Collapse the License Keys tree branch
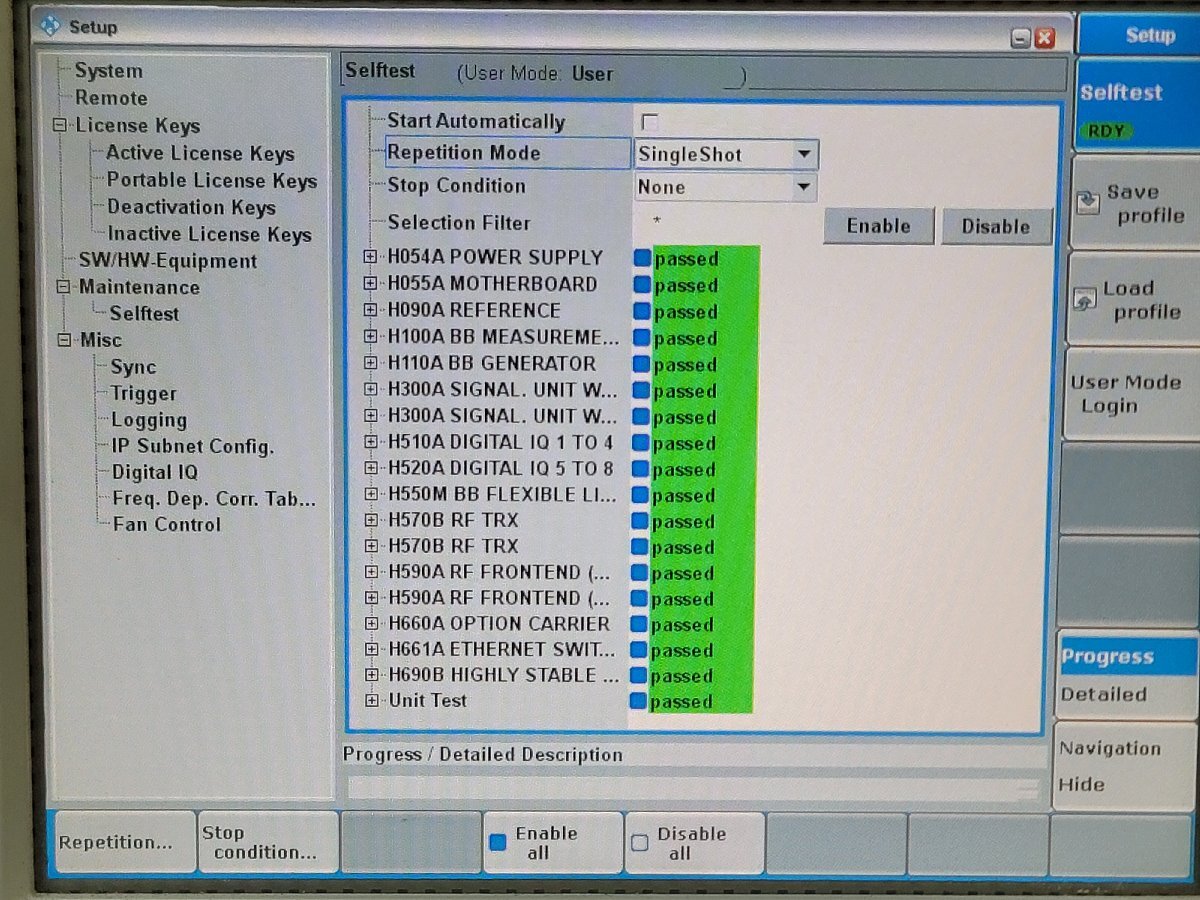Screen dimensions: 1200x900 point(60,126)
